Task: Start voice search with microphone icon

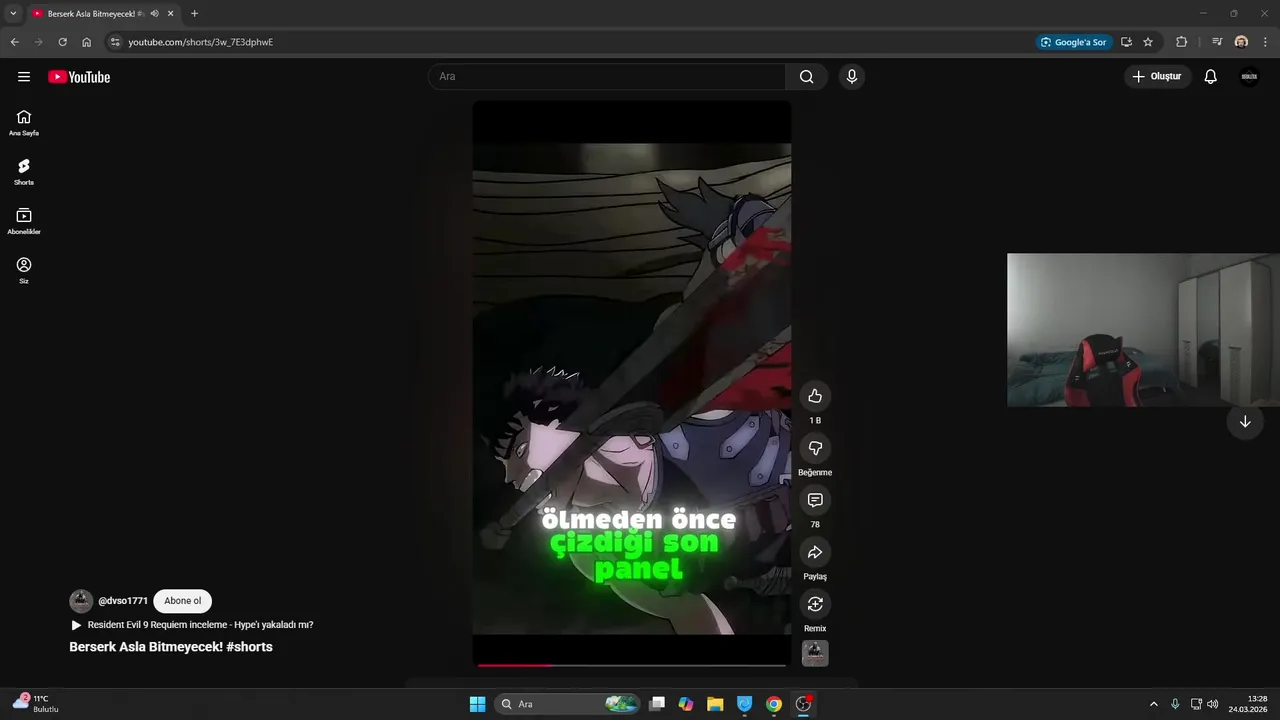Action: [x=851, y=77]
